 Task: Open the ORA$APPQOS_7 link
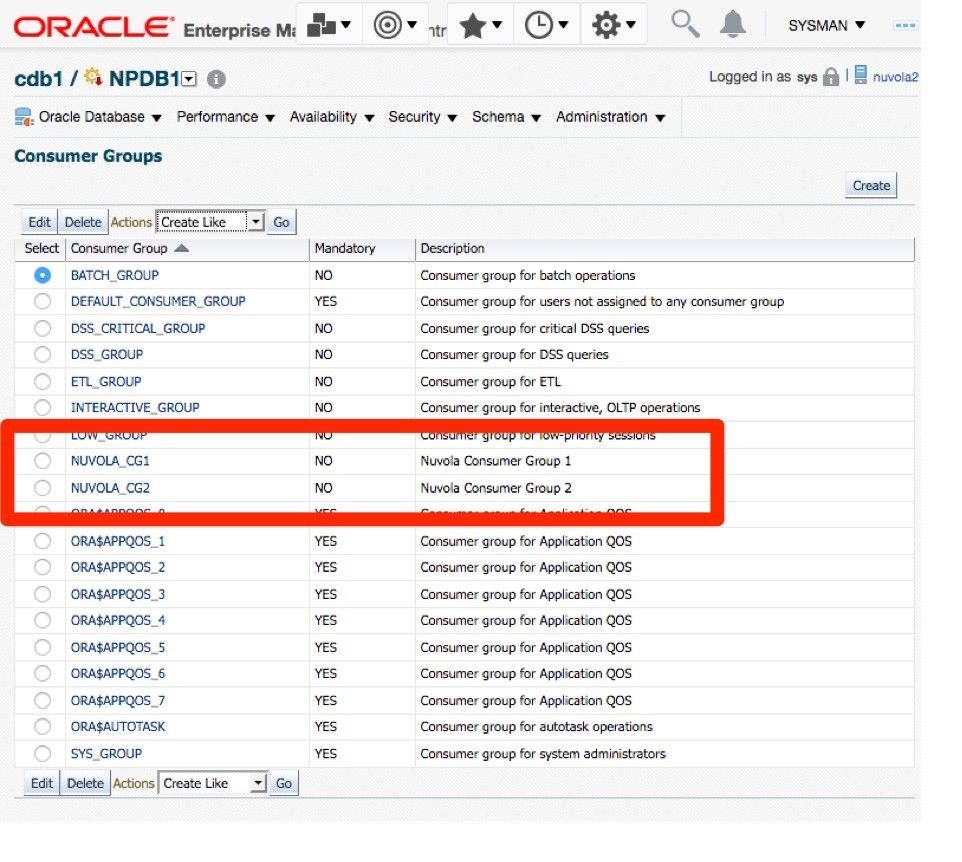coord(118,700)
